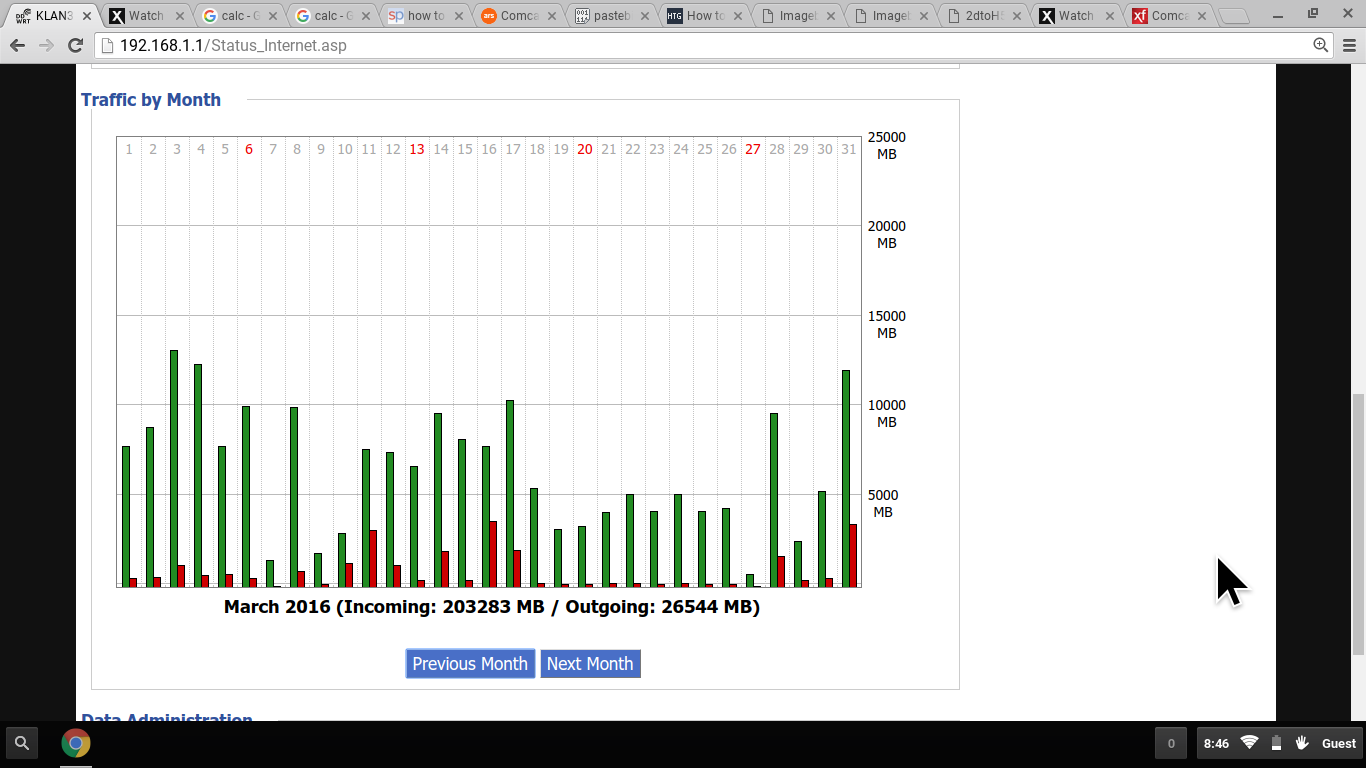
Task: Switch to the HTG 'How to' tab
Action: [x=704, y=16]
